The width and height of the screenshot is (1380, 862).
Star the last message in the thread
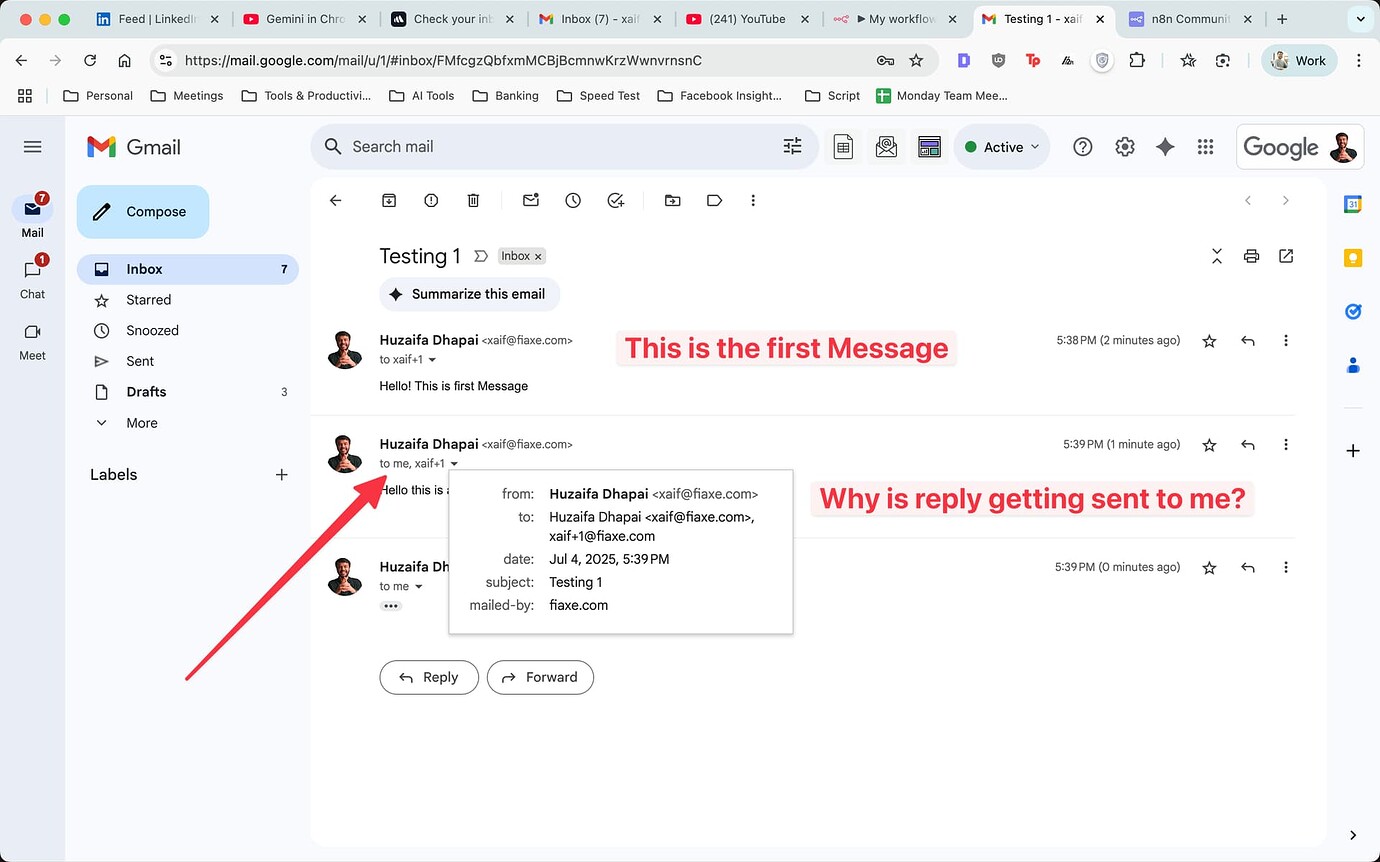tap(1209, 567)
